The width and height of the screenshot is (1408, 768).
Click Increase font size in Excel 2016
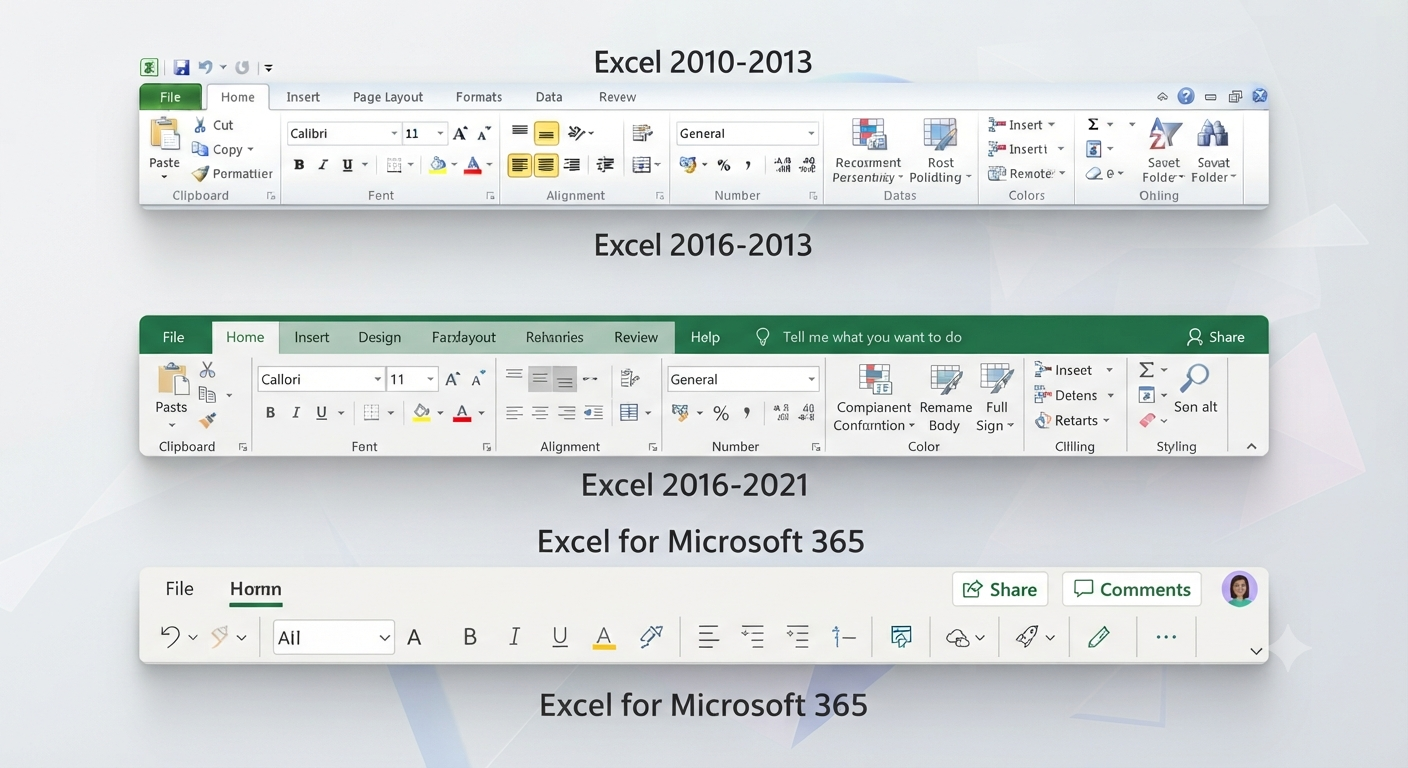pyautogui.click(x=452, y=379)
